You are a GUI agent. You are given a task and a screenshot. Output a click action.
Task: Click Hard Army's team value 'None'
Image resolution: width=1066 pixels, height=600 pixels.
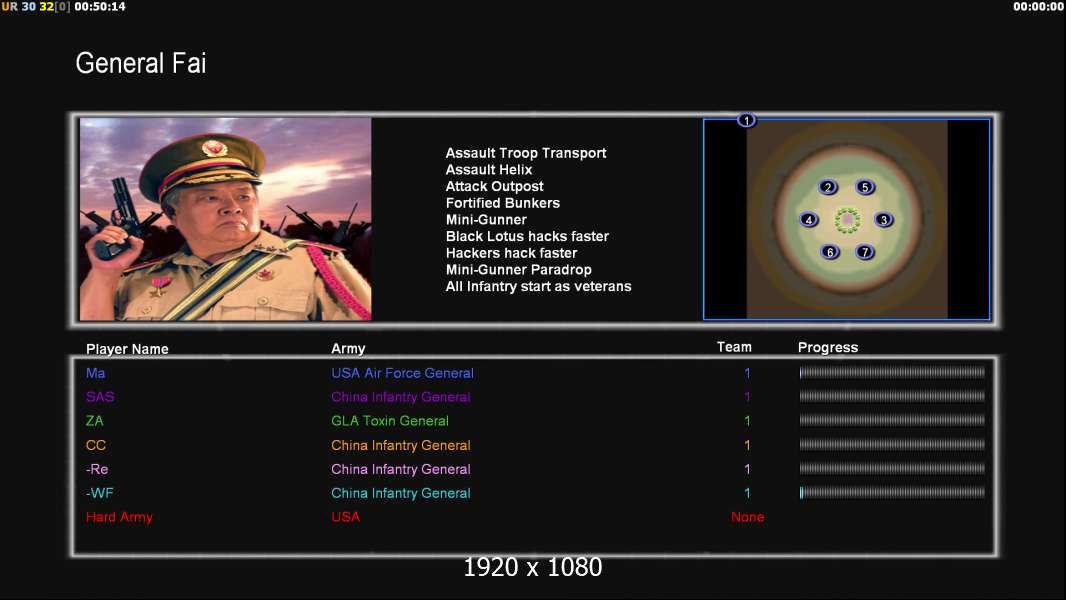point(747,517)
